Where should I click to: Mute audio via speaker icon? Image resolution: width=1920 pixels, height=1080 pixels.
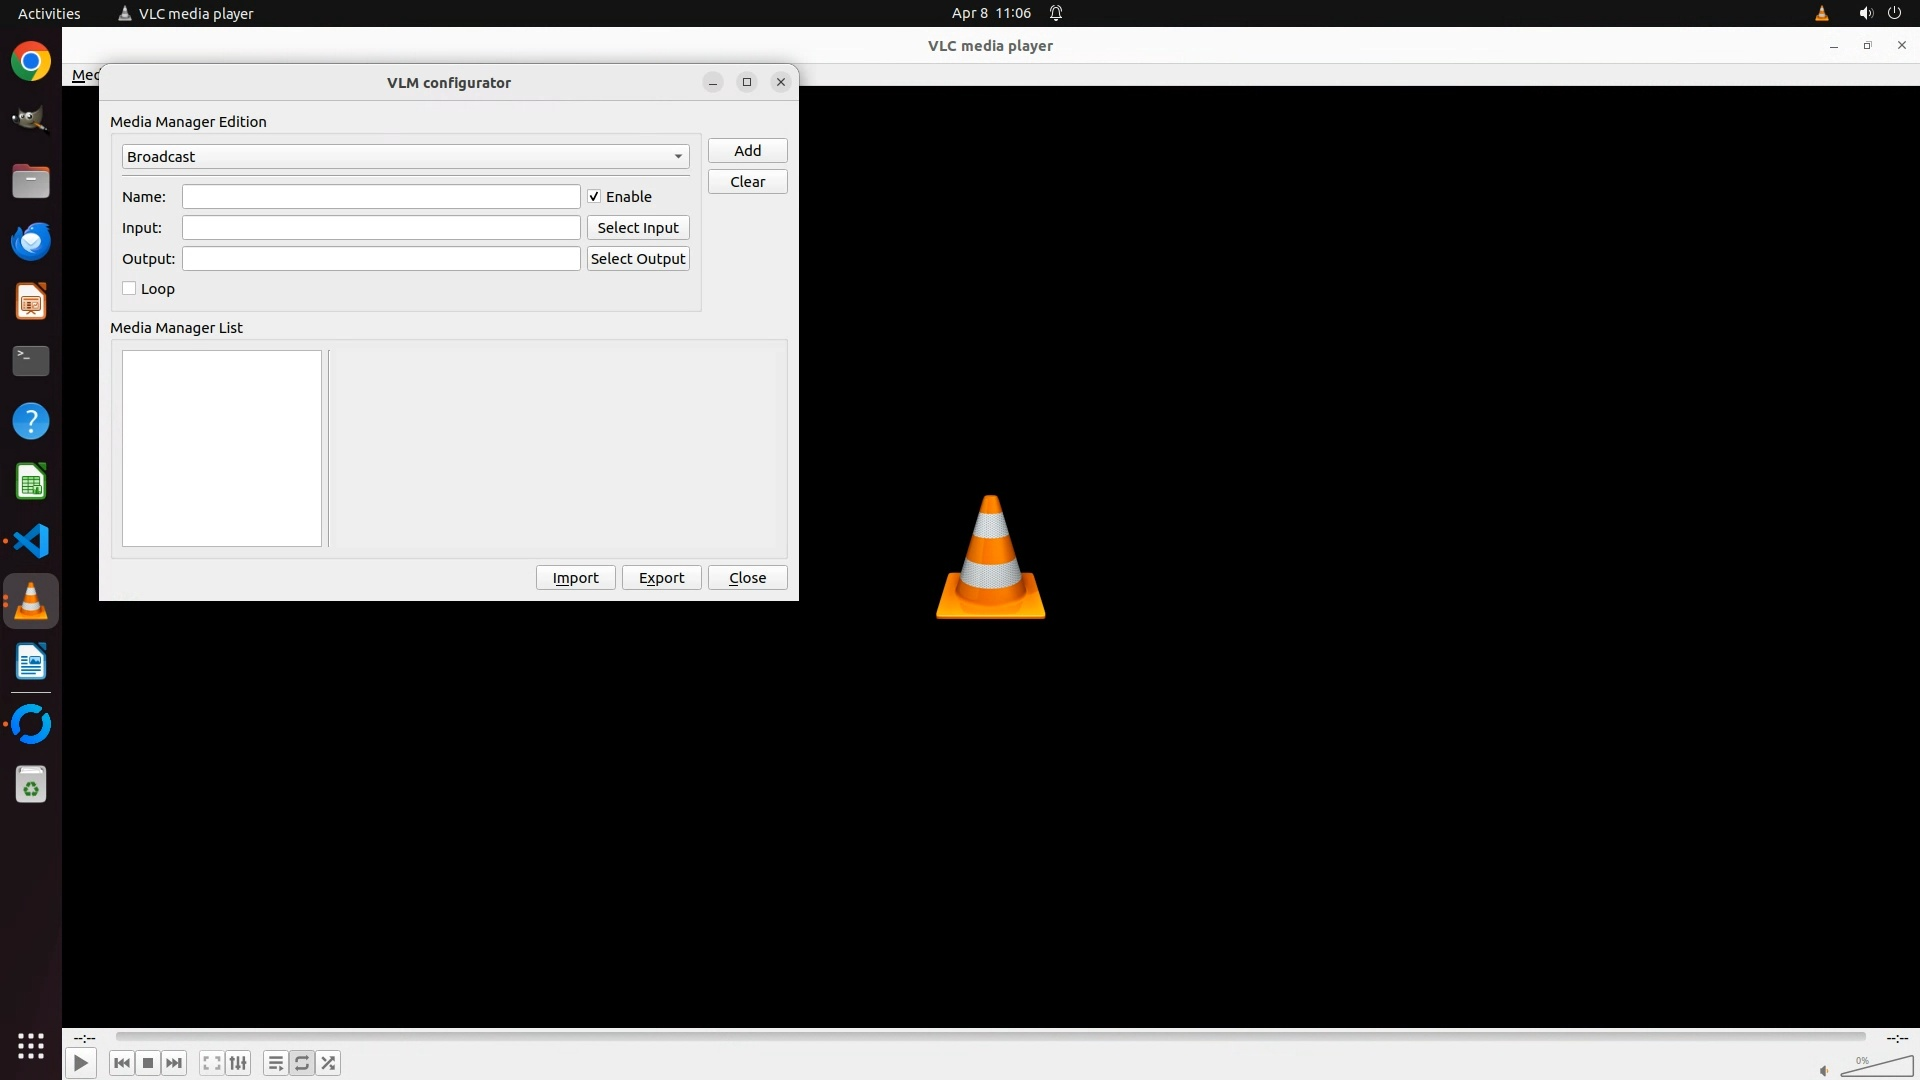1824,1071
